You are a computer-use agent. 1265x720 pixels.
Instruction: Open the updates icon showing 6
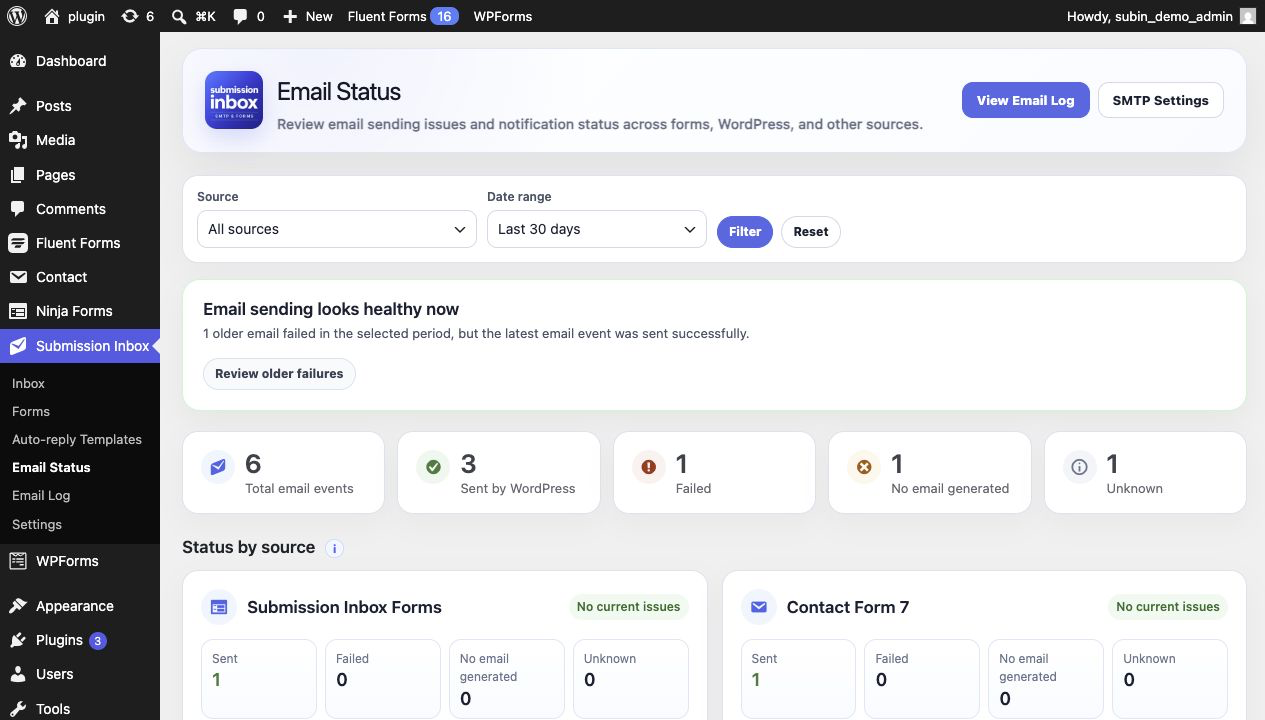tap(130, 16)
